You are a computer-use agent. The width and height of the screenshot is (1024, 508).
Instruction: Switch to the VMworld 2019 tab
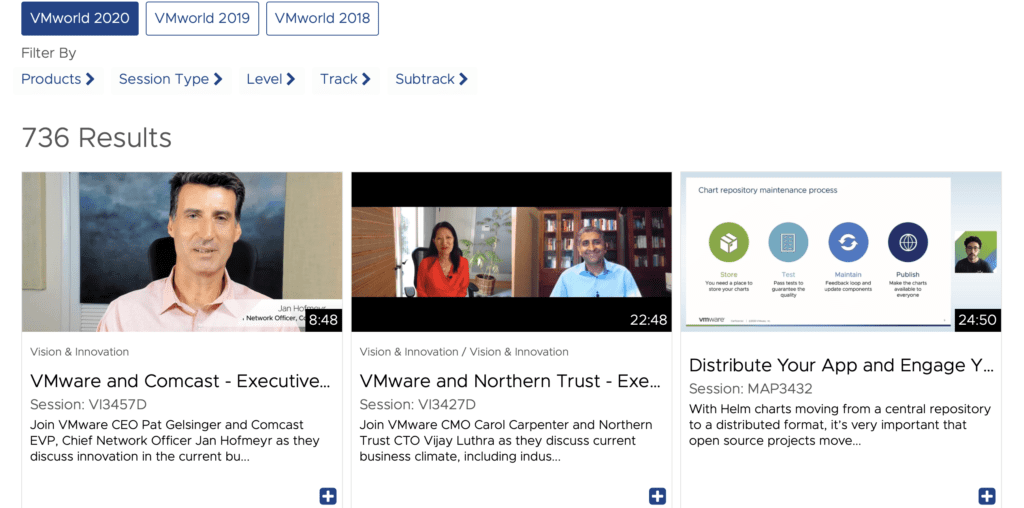pos(202,18)
